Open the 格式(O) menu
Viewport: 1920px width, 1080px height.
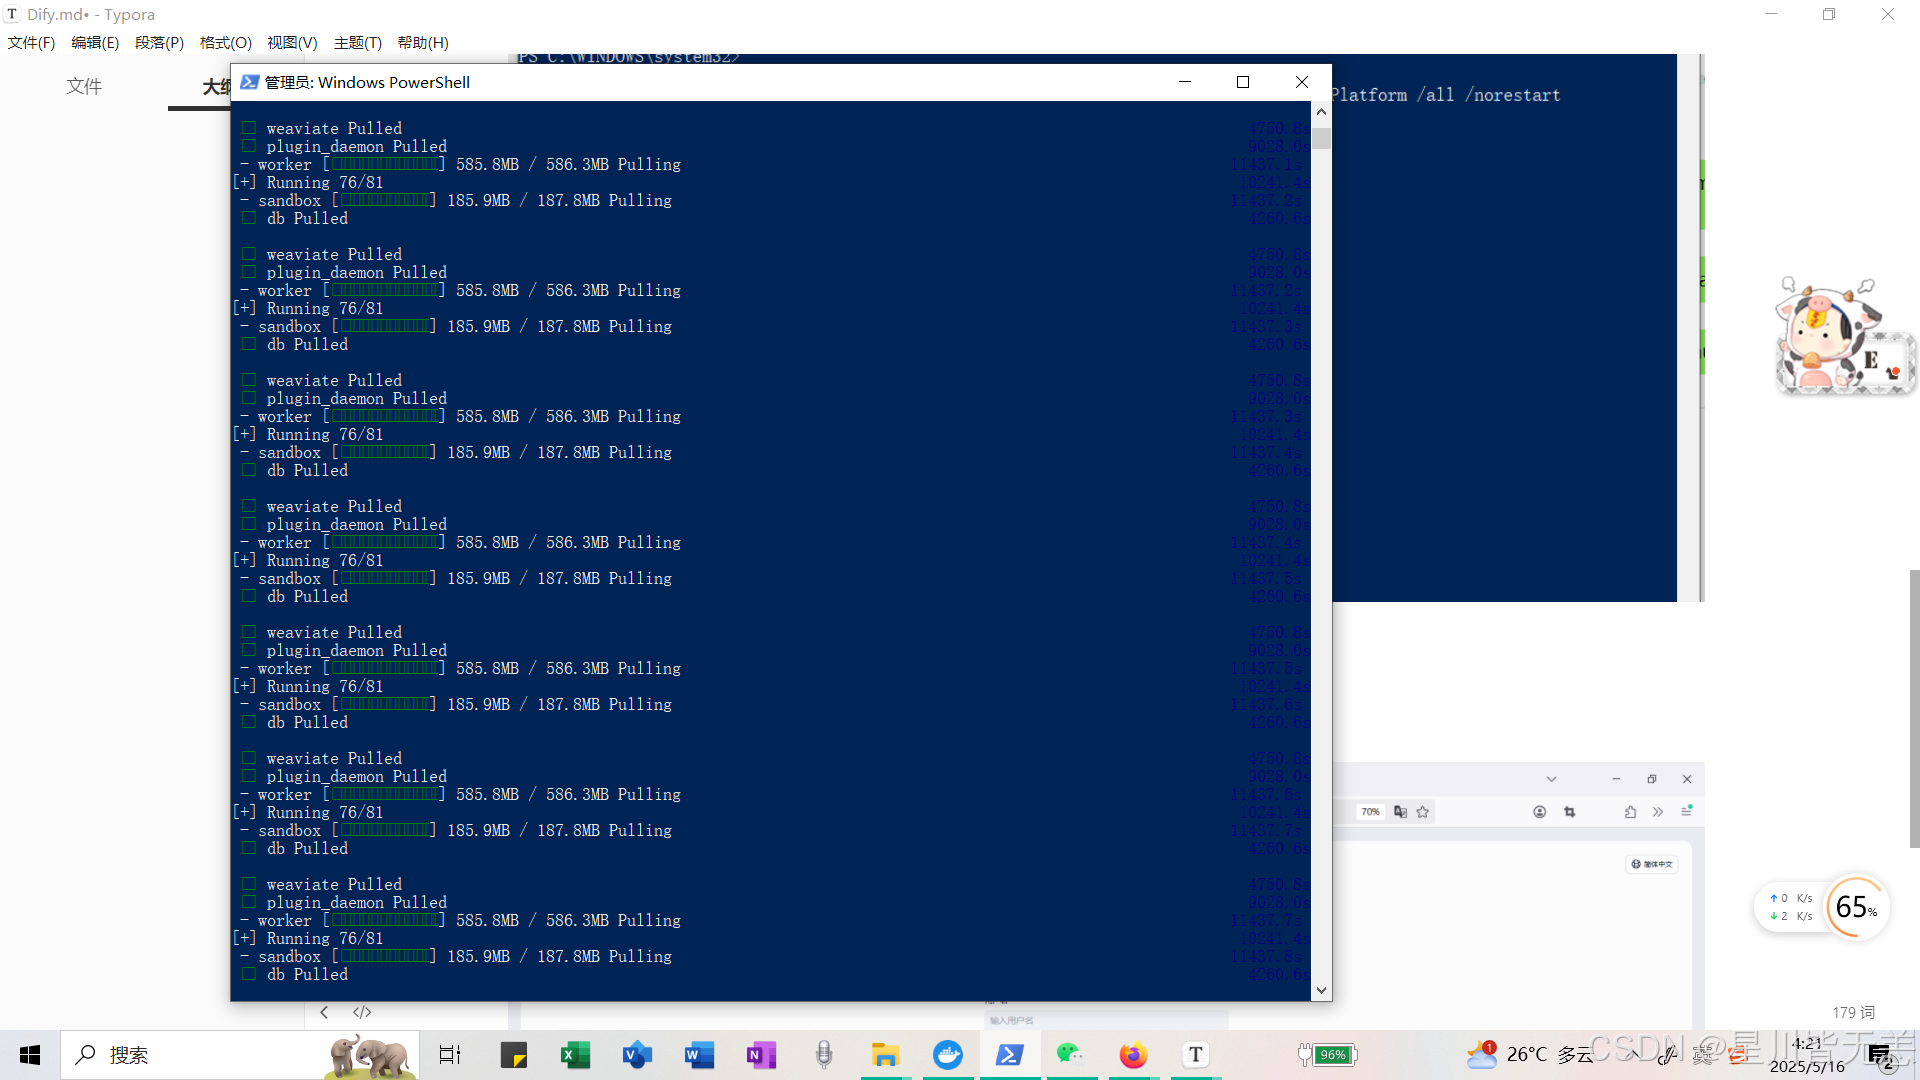coord(225,43)
